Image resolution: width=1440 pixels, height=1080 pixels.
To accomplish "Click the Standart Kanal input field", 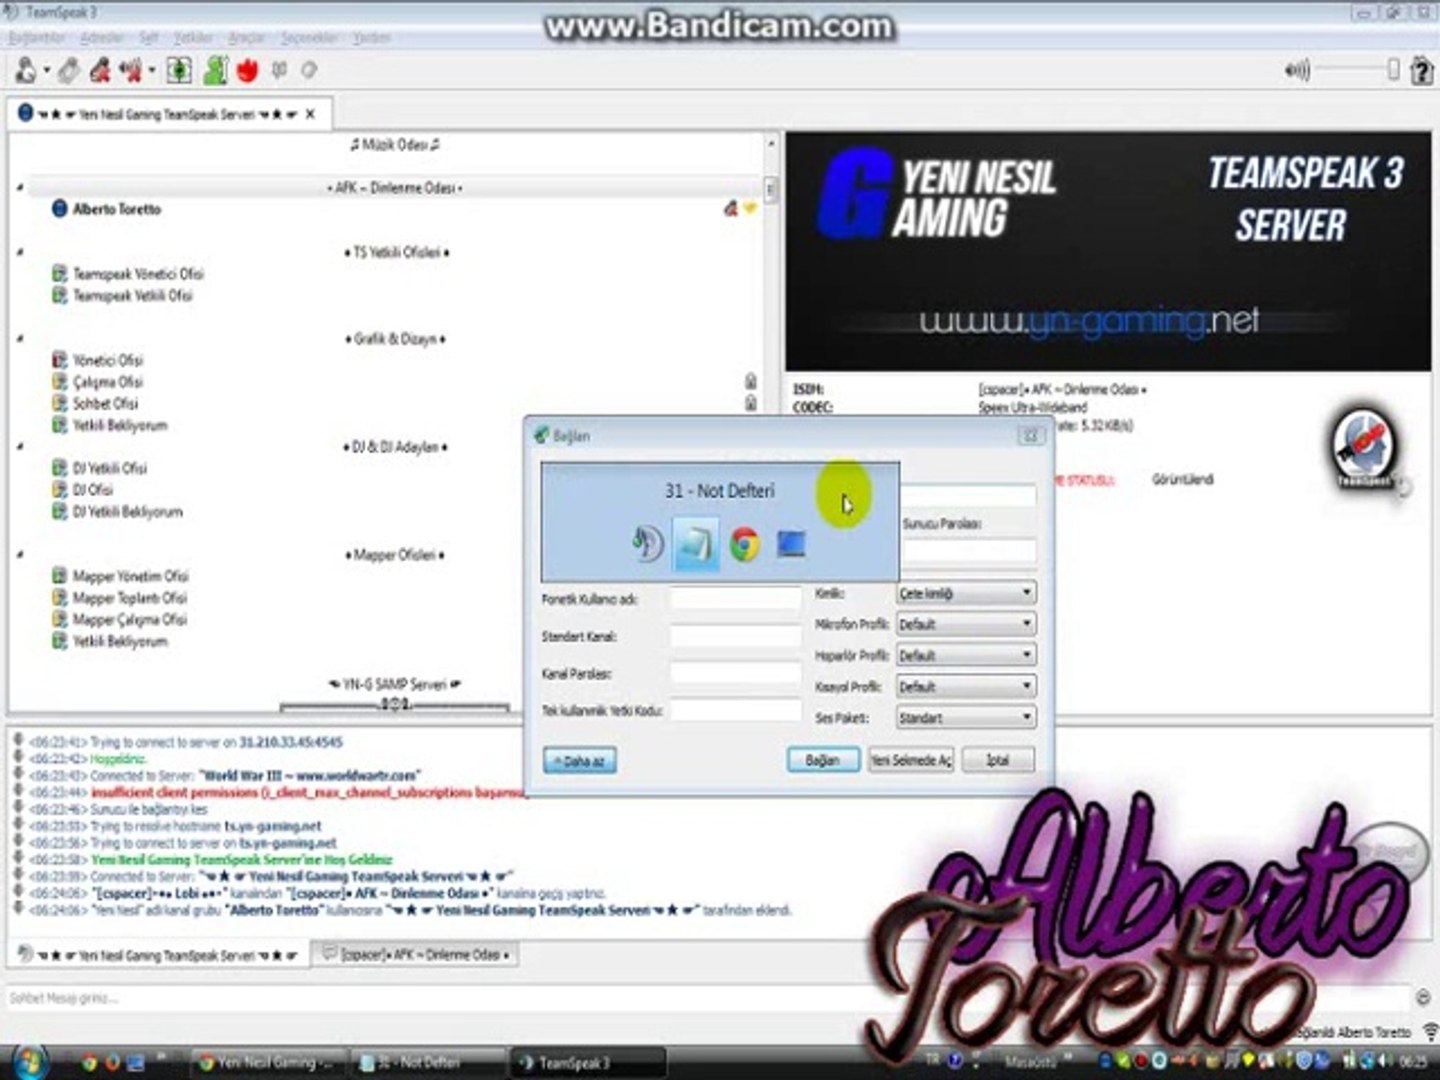I will [x=735, y=636].
